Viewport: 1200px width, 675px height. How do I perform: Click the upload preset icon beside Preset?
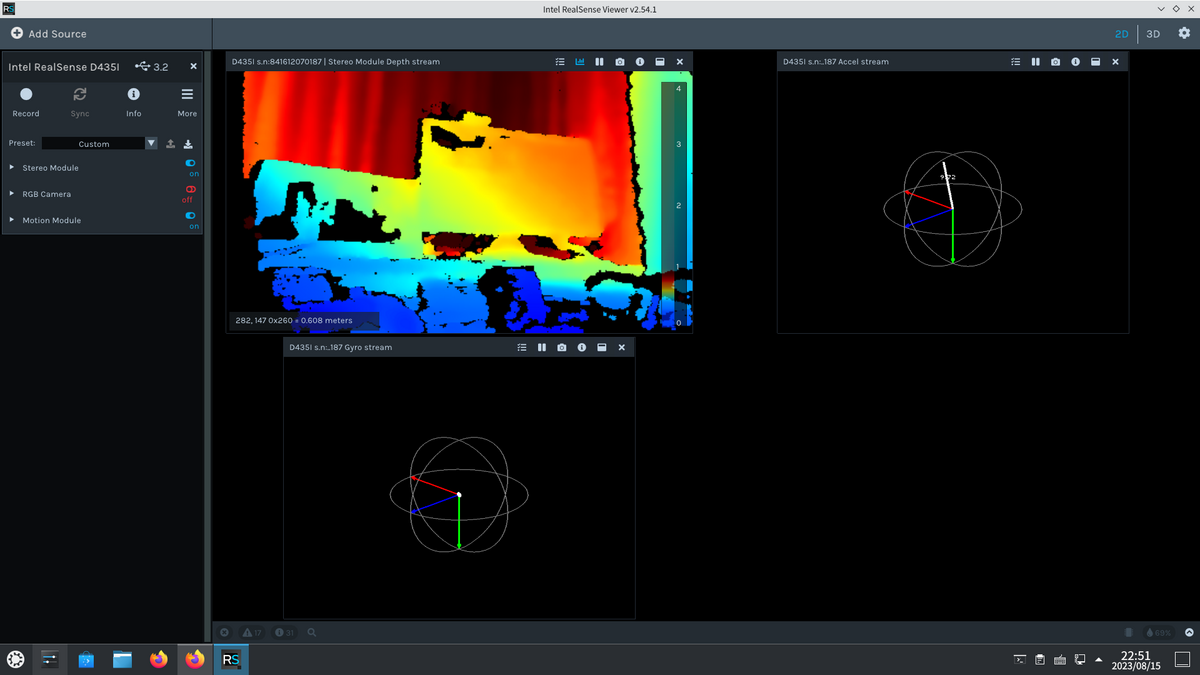point(170,144)
